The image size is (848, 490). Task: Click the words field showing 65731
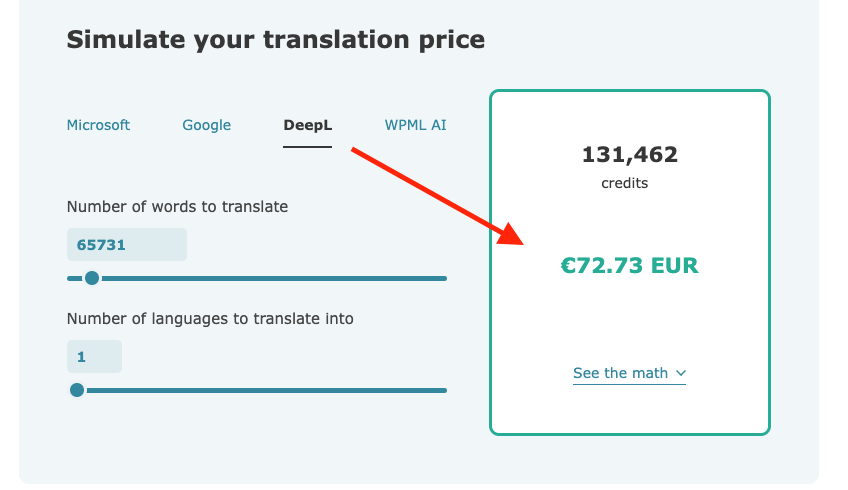point(126,244)
